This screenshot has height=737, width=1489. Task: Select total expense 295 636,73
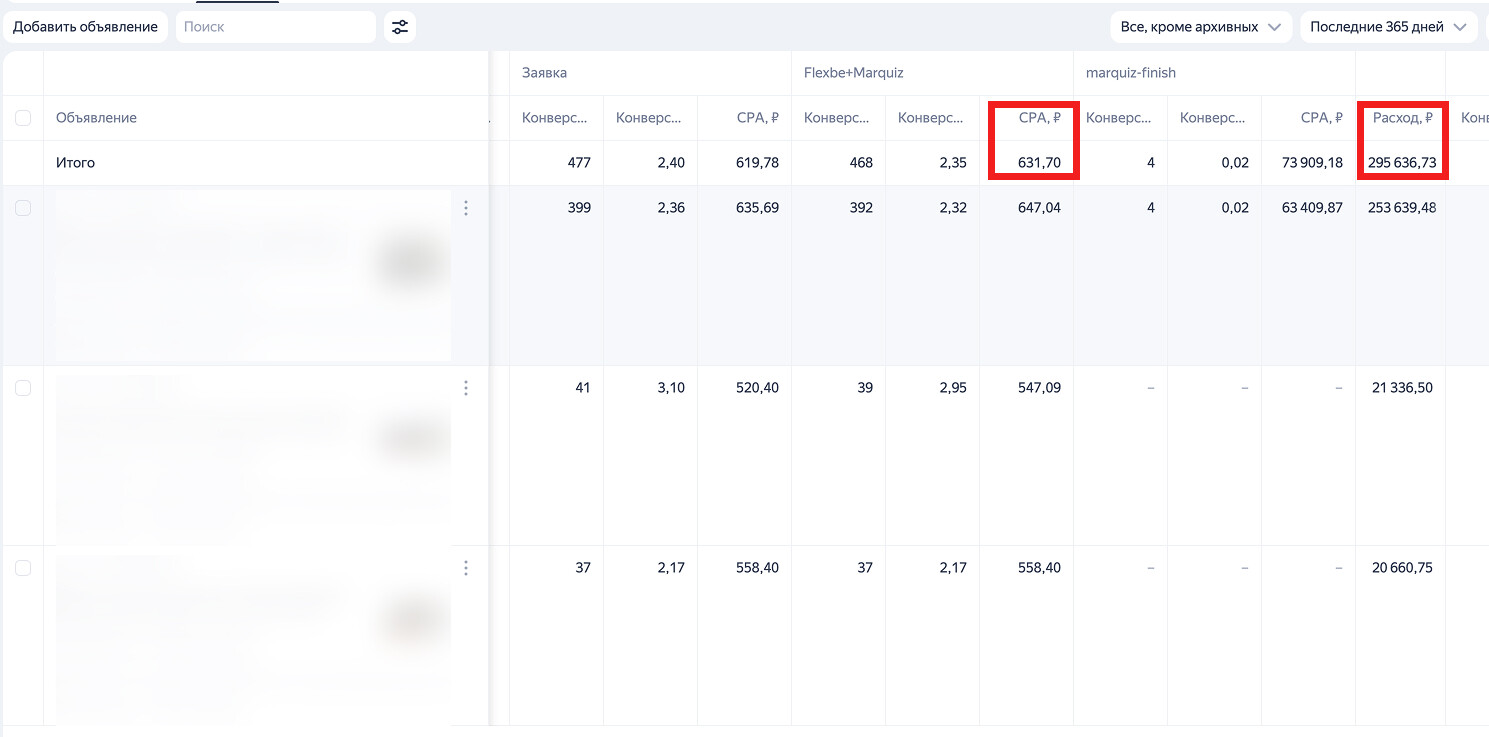pyautogui.click(x=1402, y=163)
